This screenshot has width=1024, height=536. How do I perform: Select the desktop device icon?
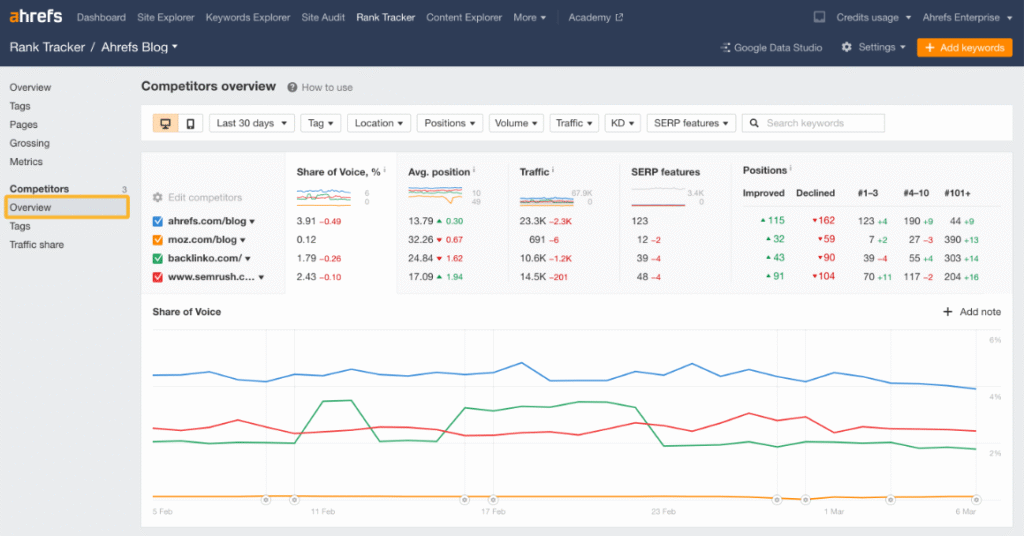tap(165, 123)
